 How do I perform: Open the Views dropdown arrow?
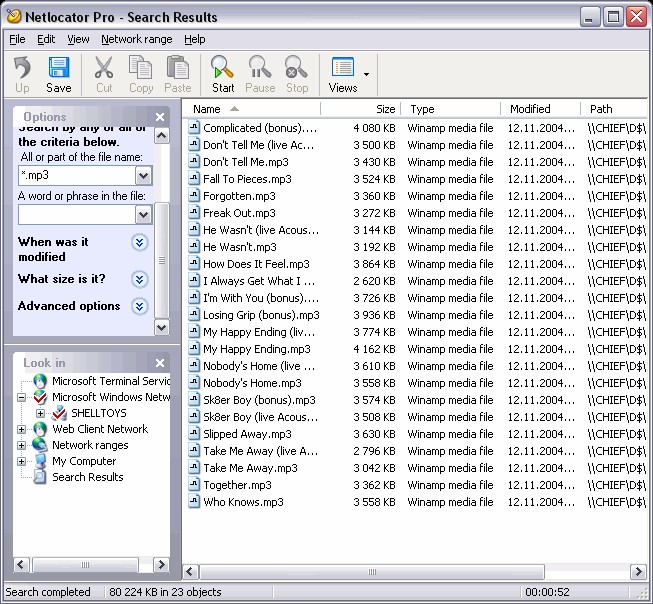pyautogui.click(x=366, y=75)
